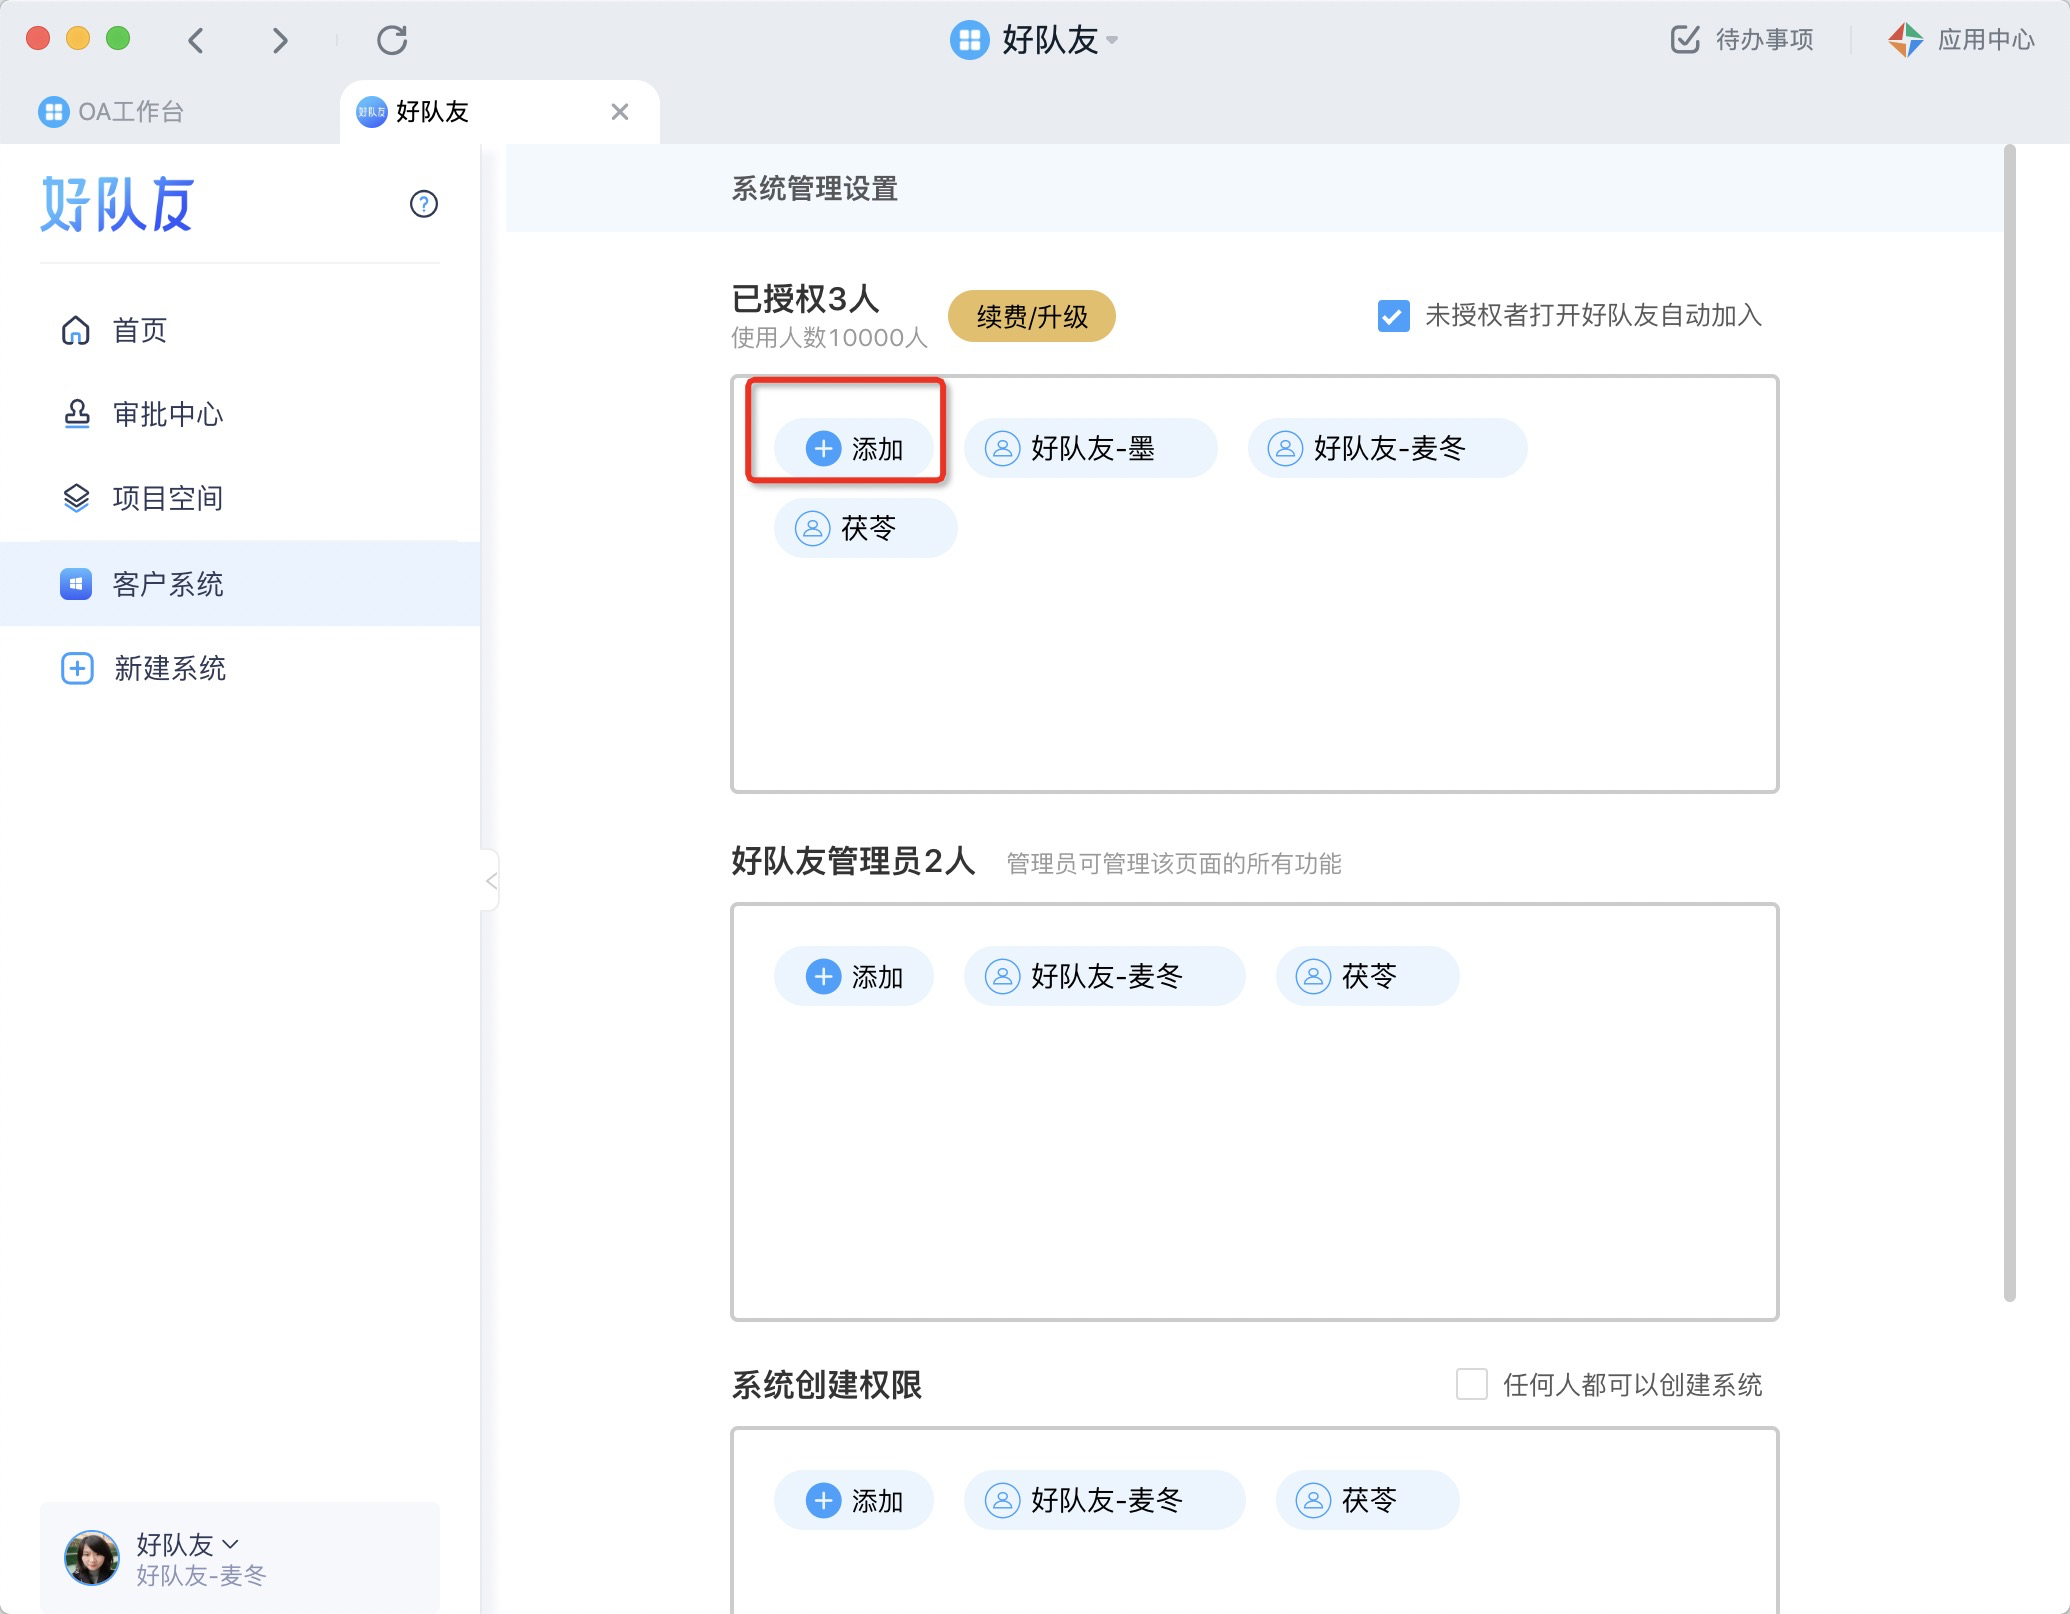The height and width of the screenshot is (1614, 2070).
Task: Click plus icon in 系统创建权限 添加 button
Action: [823, 1500]
